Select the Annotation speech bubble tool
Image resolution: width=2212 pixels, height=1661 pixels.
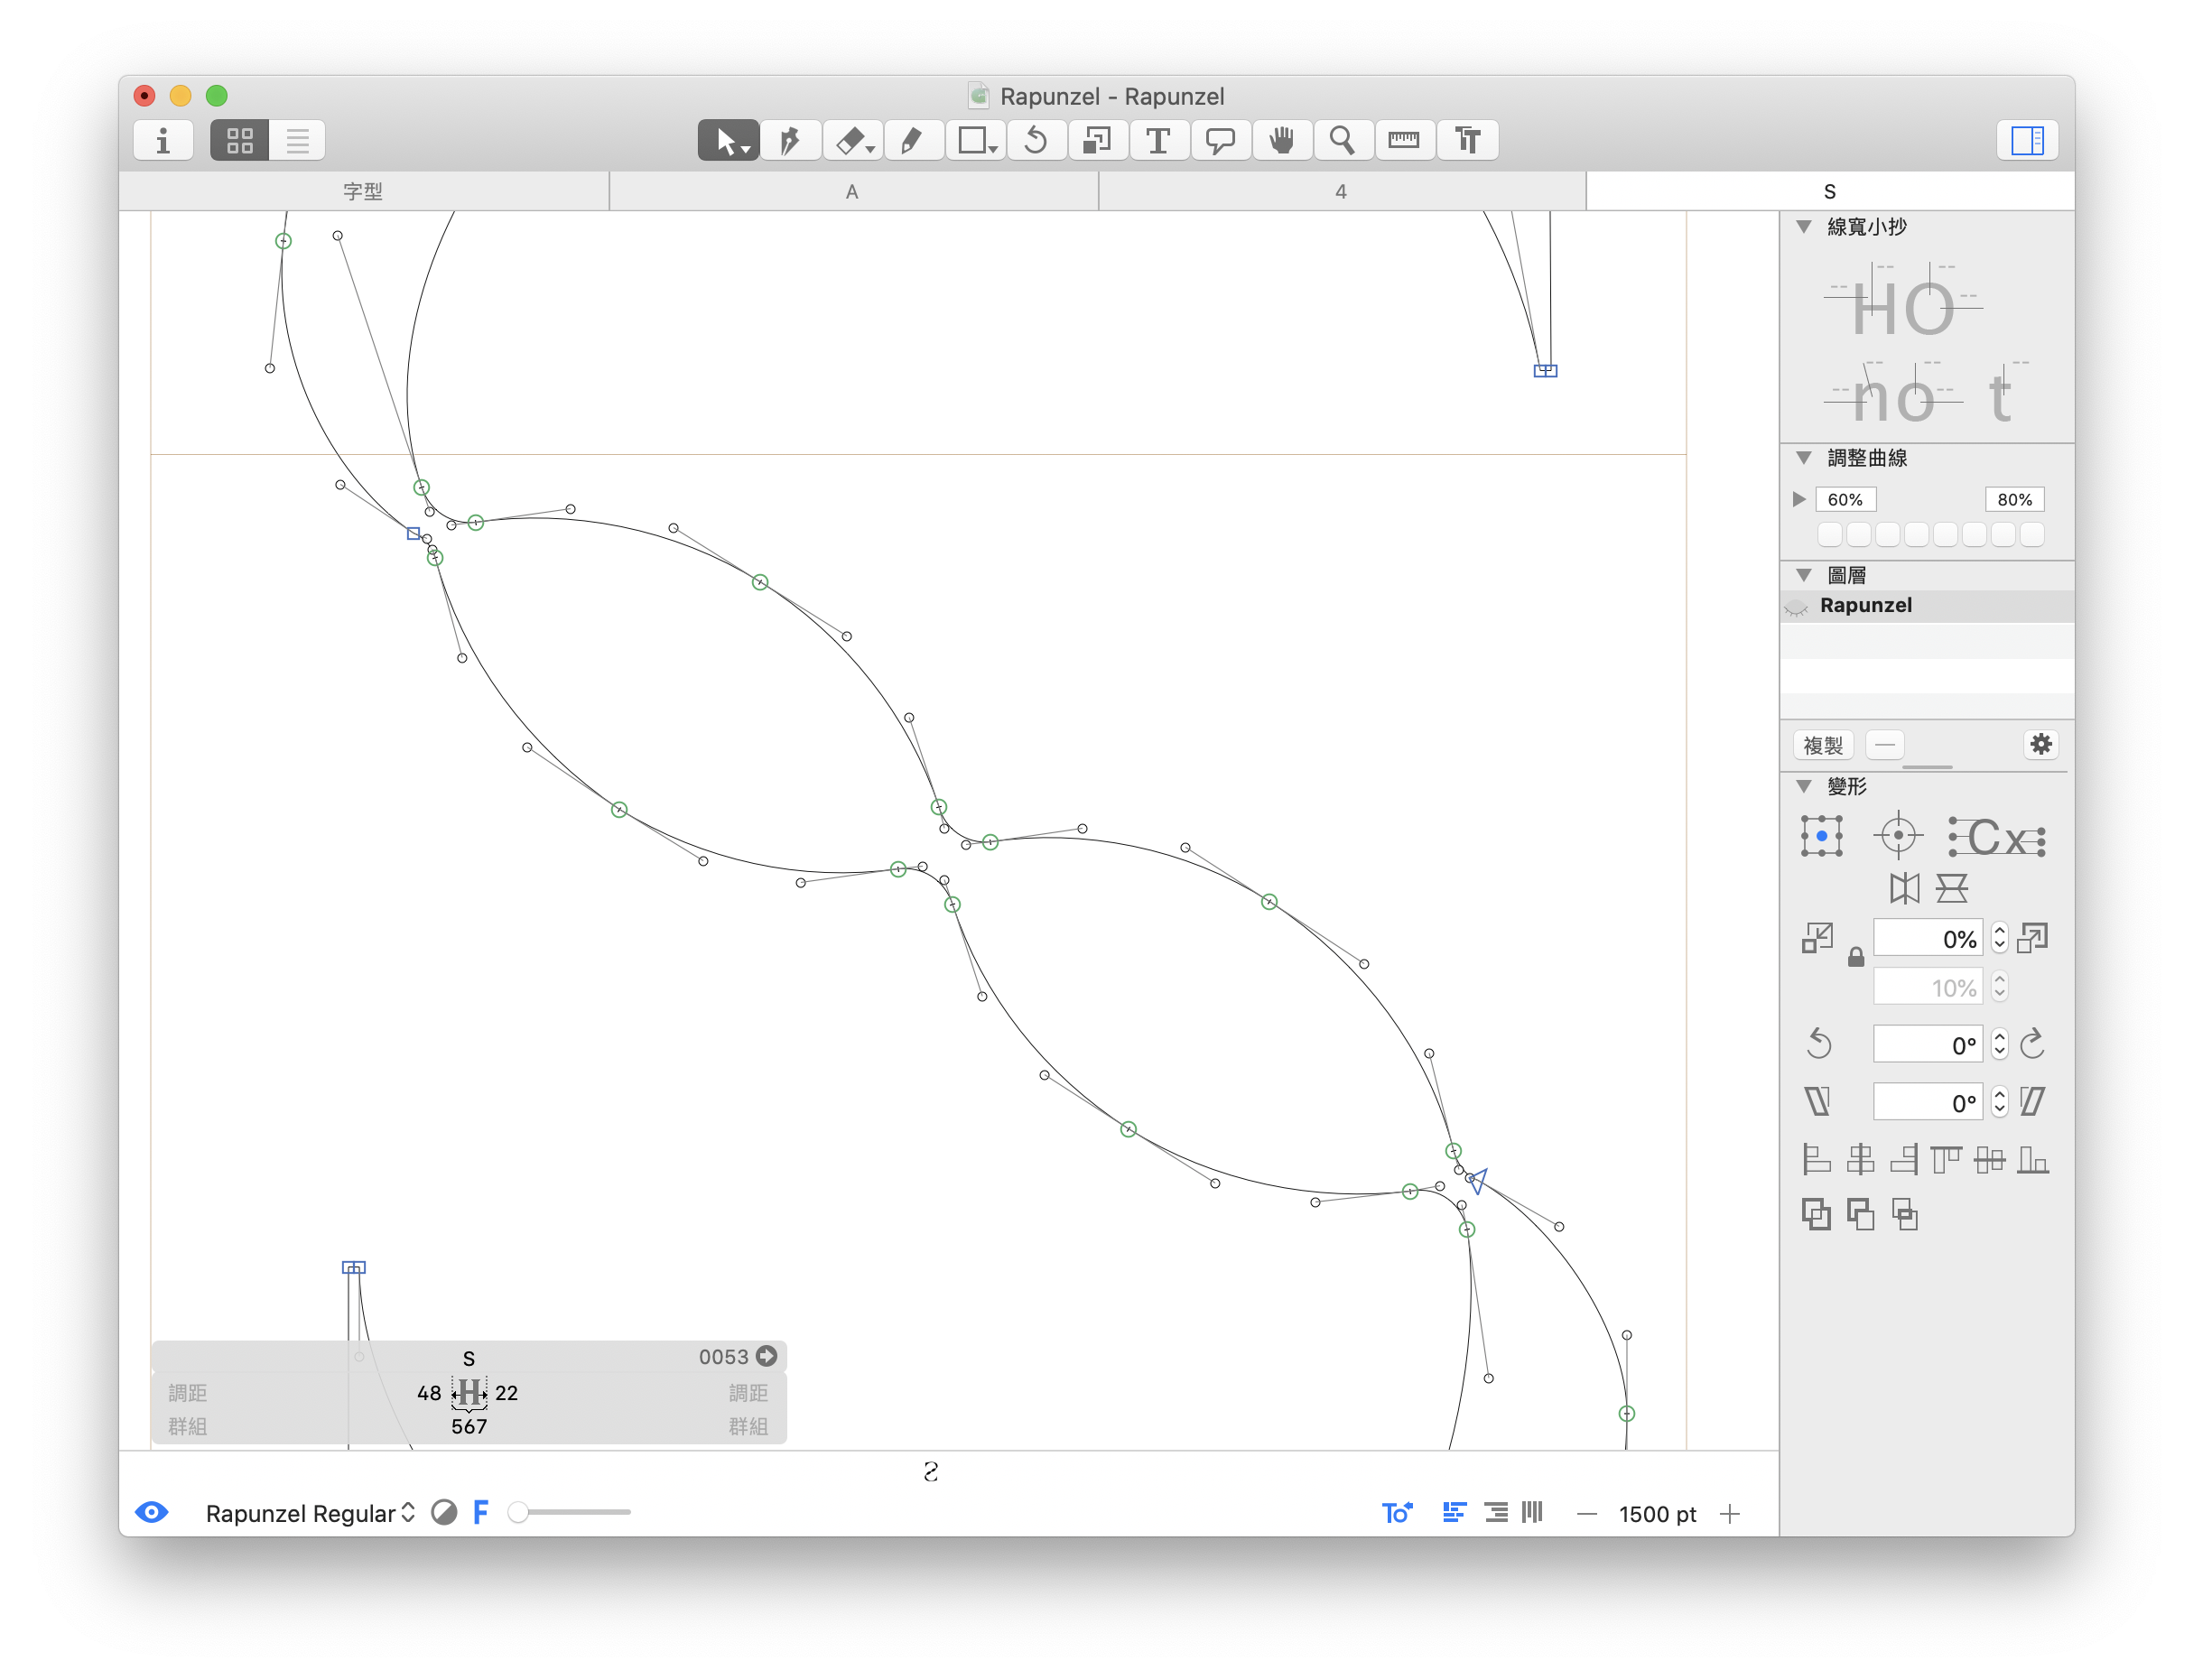1220,141
